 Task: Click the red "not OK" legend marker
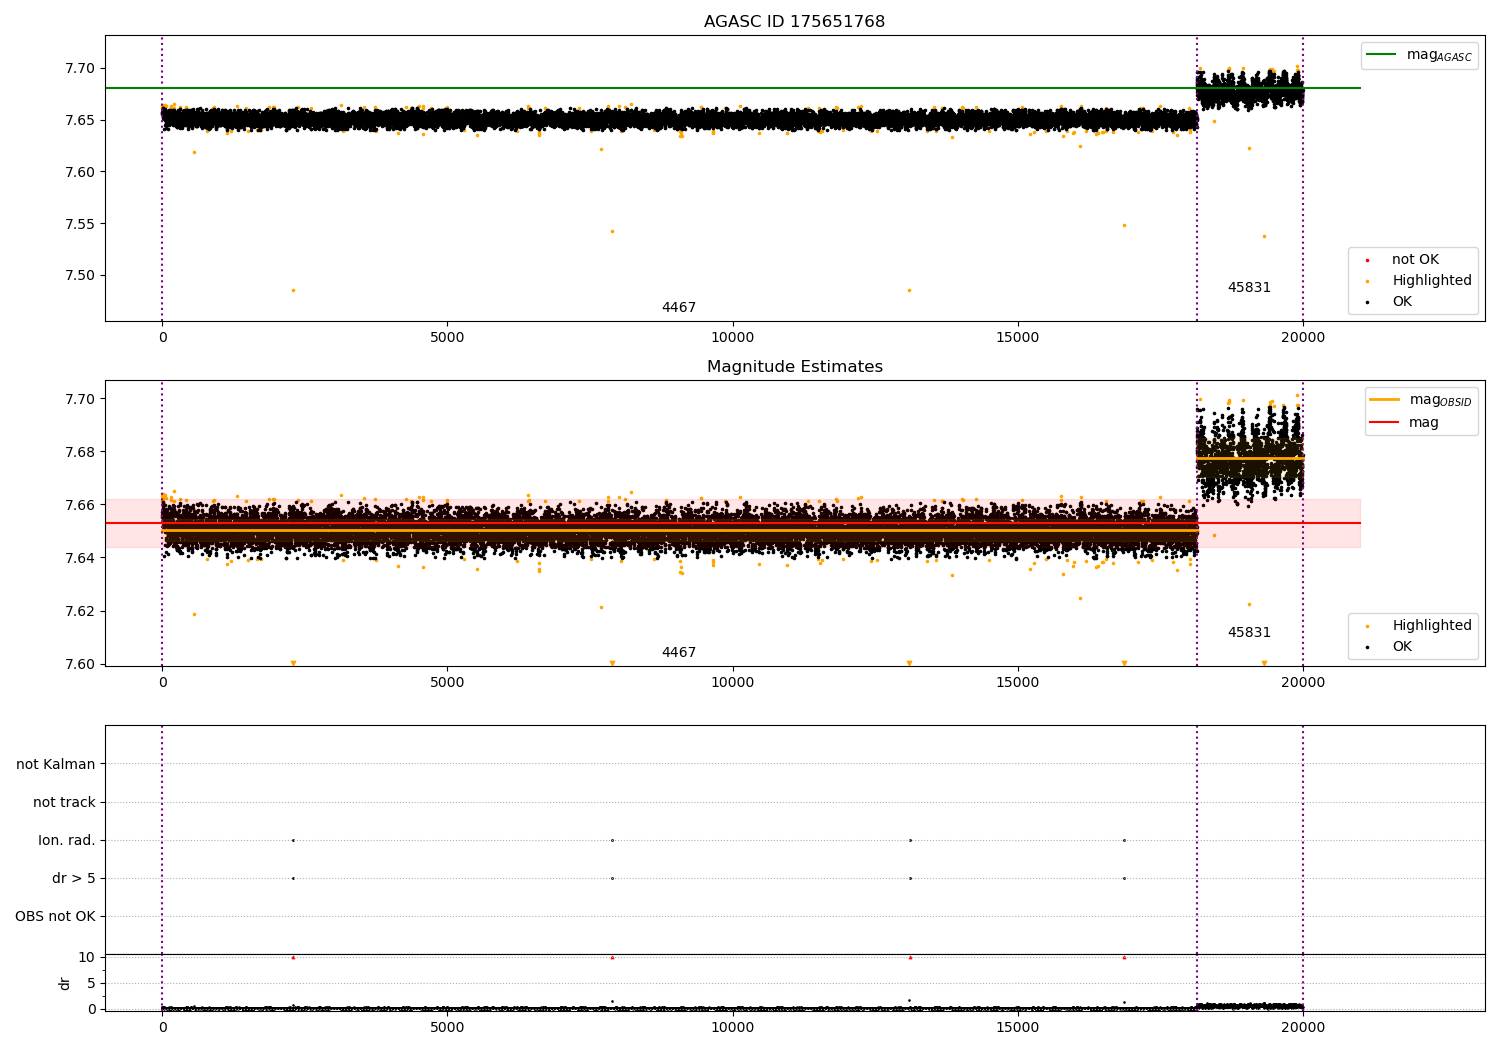(1367, 260)
